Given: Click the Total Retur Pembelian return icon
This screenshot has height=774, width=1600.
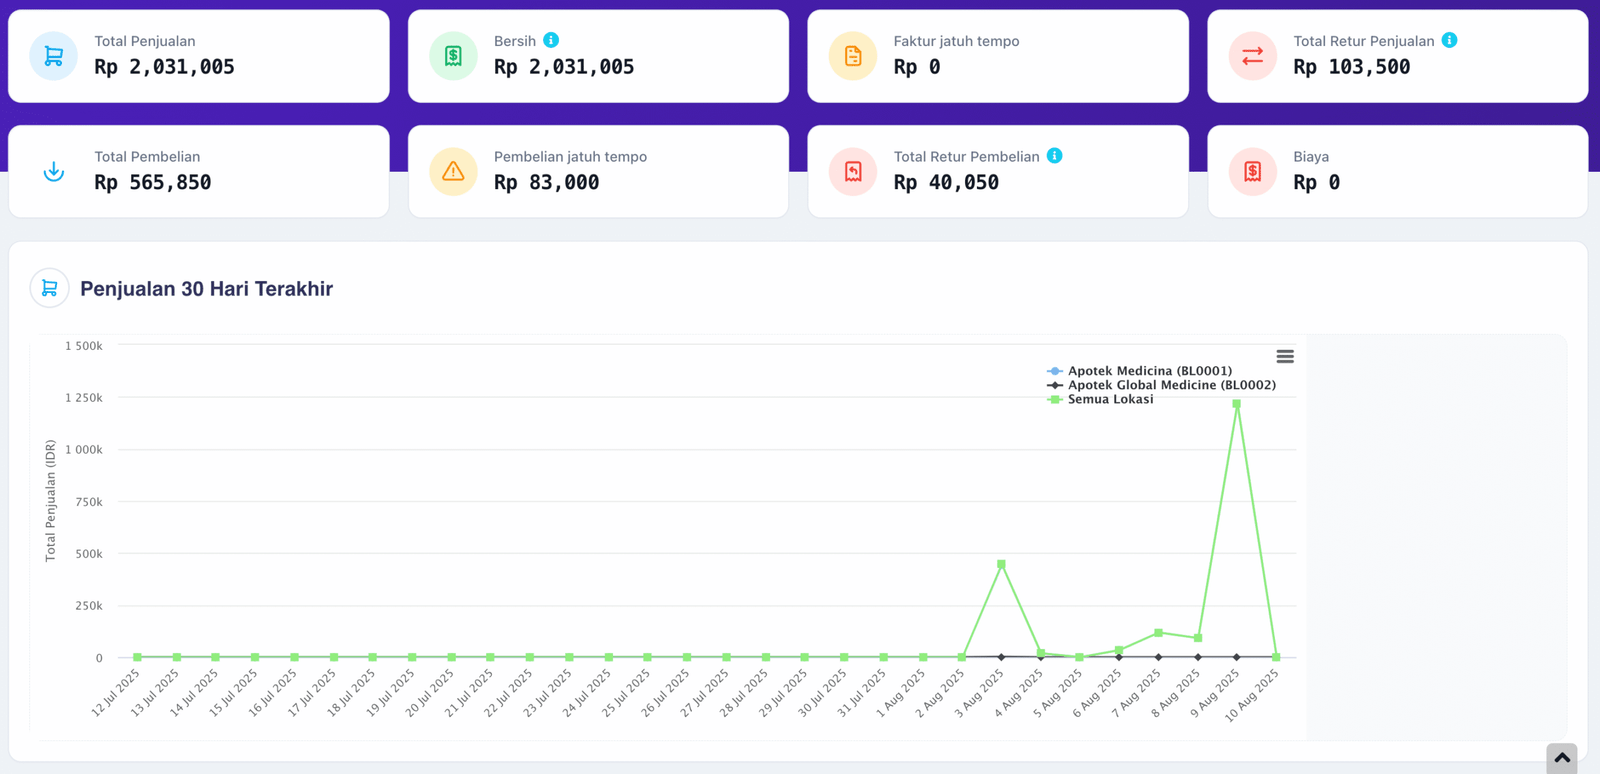Looking at the screenshot, I should [x=853, y=172].
